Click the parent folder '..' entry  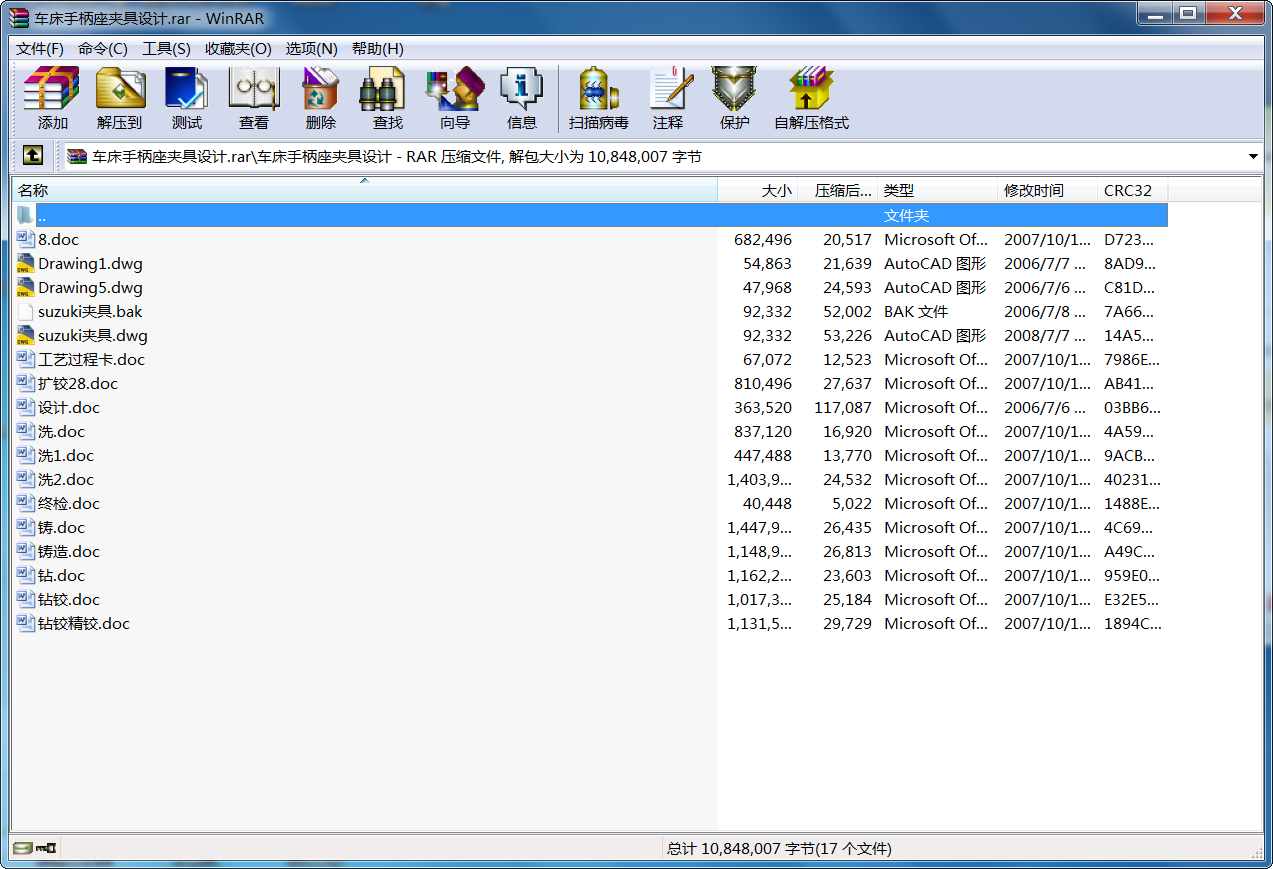point(41,216)
